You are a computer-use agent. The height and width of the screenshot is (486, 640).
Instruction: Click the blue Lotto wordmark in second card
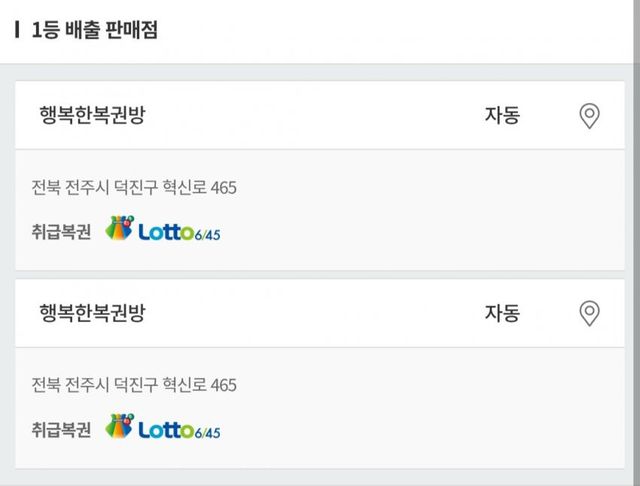167,430
